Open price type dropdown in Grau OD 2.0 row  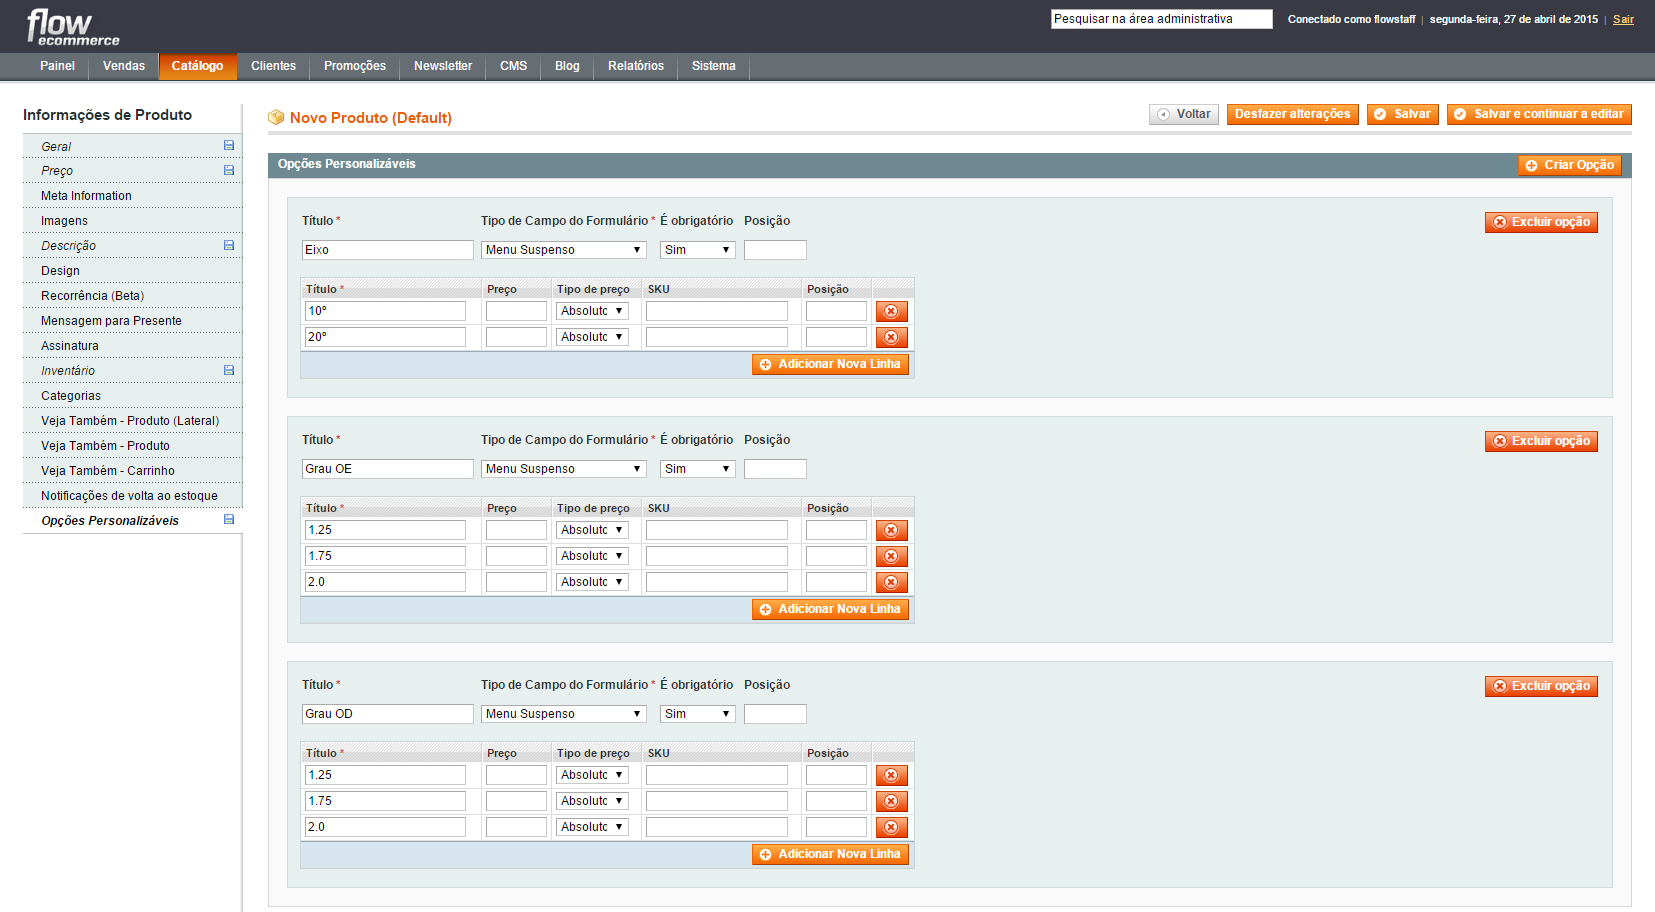[592, 827]
